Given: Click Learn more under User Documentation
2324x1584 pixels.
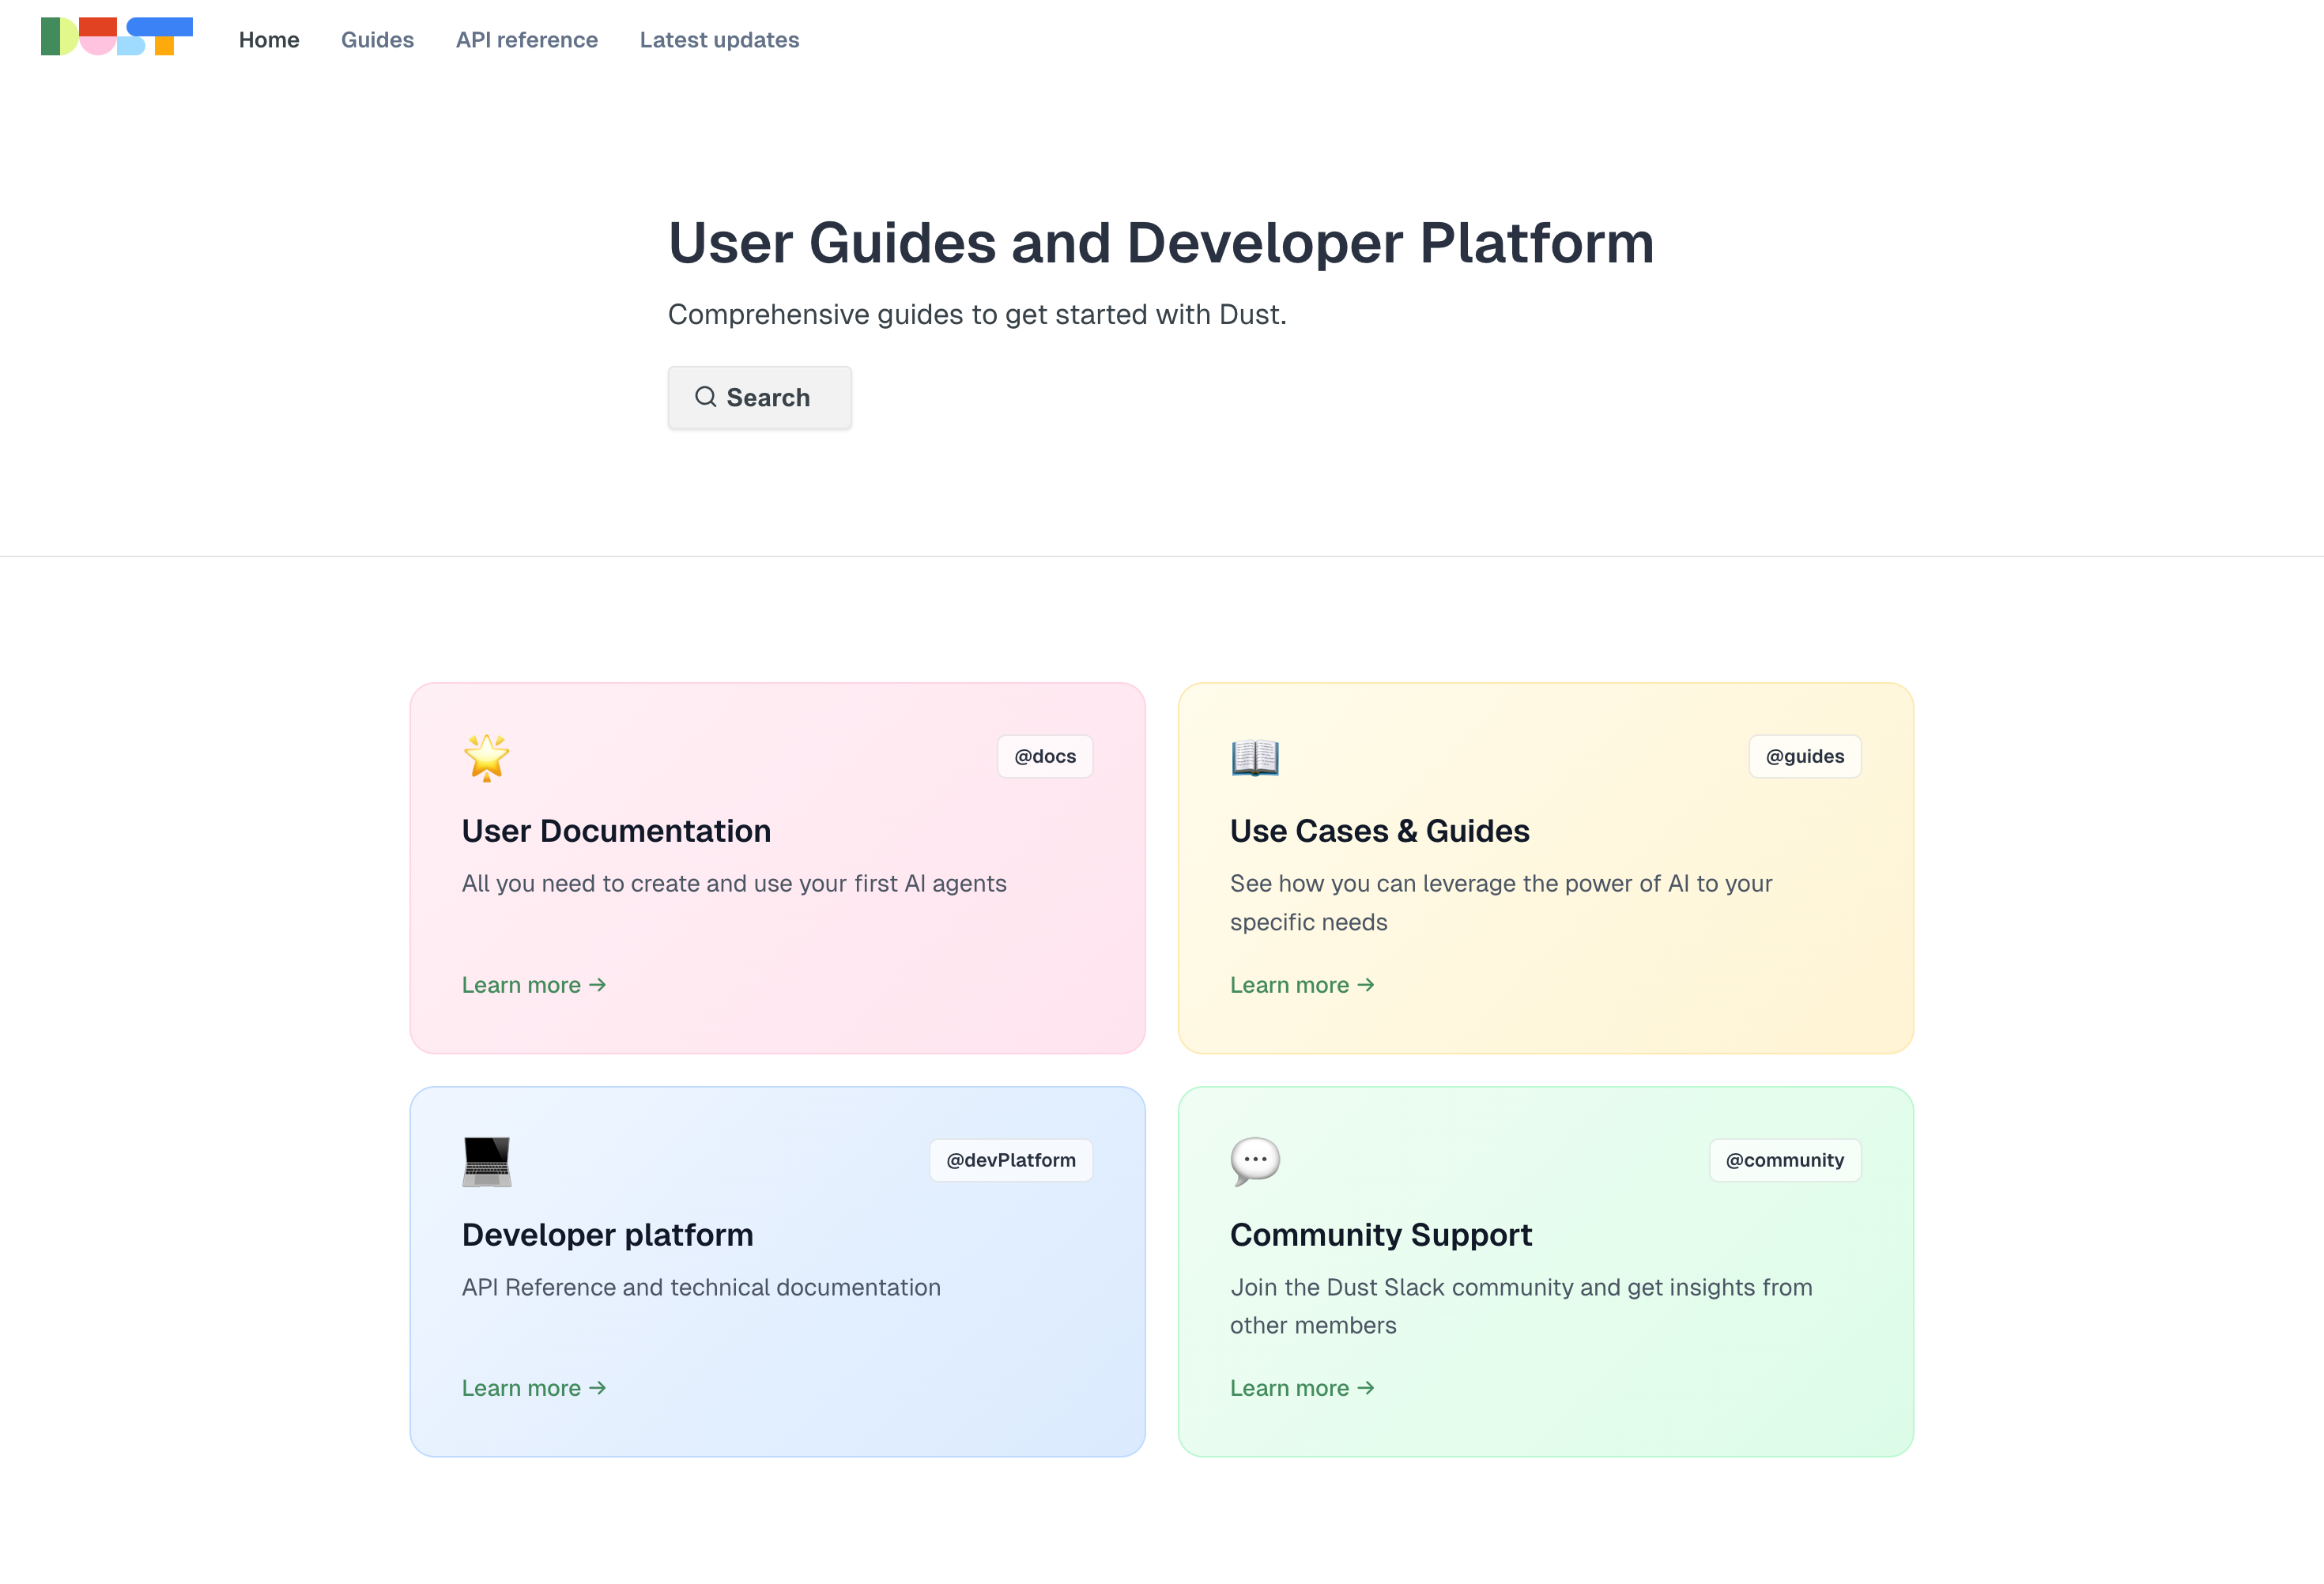Looking at the screenshot, I should pos(533,985).
